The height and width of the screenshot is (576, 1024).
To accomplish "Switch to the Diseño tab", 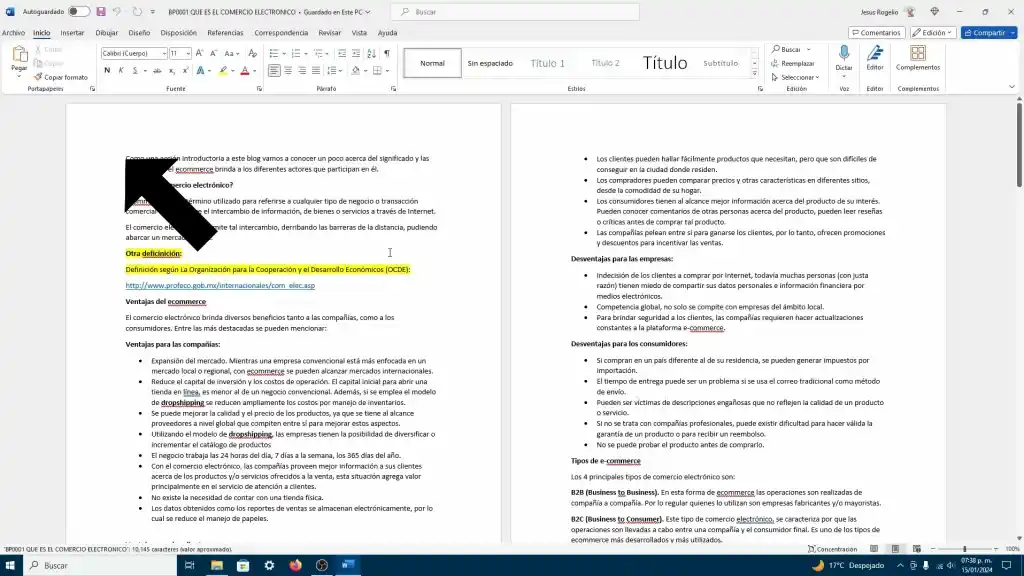I will pyautogui.click(x=138, y=33).
